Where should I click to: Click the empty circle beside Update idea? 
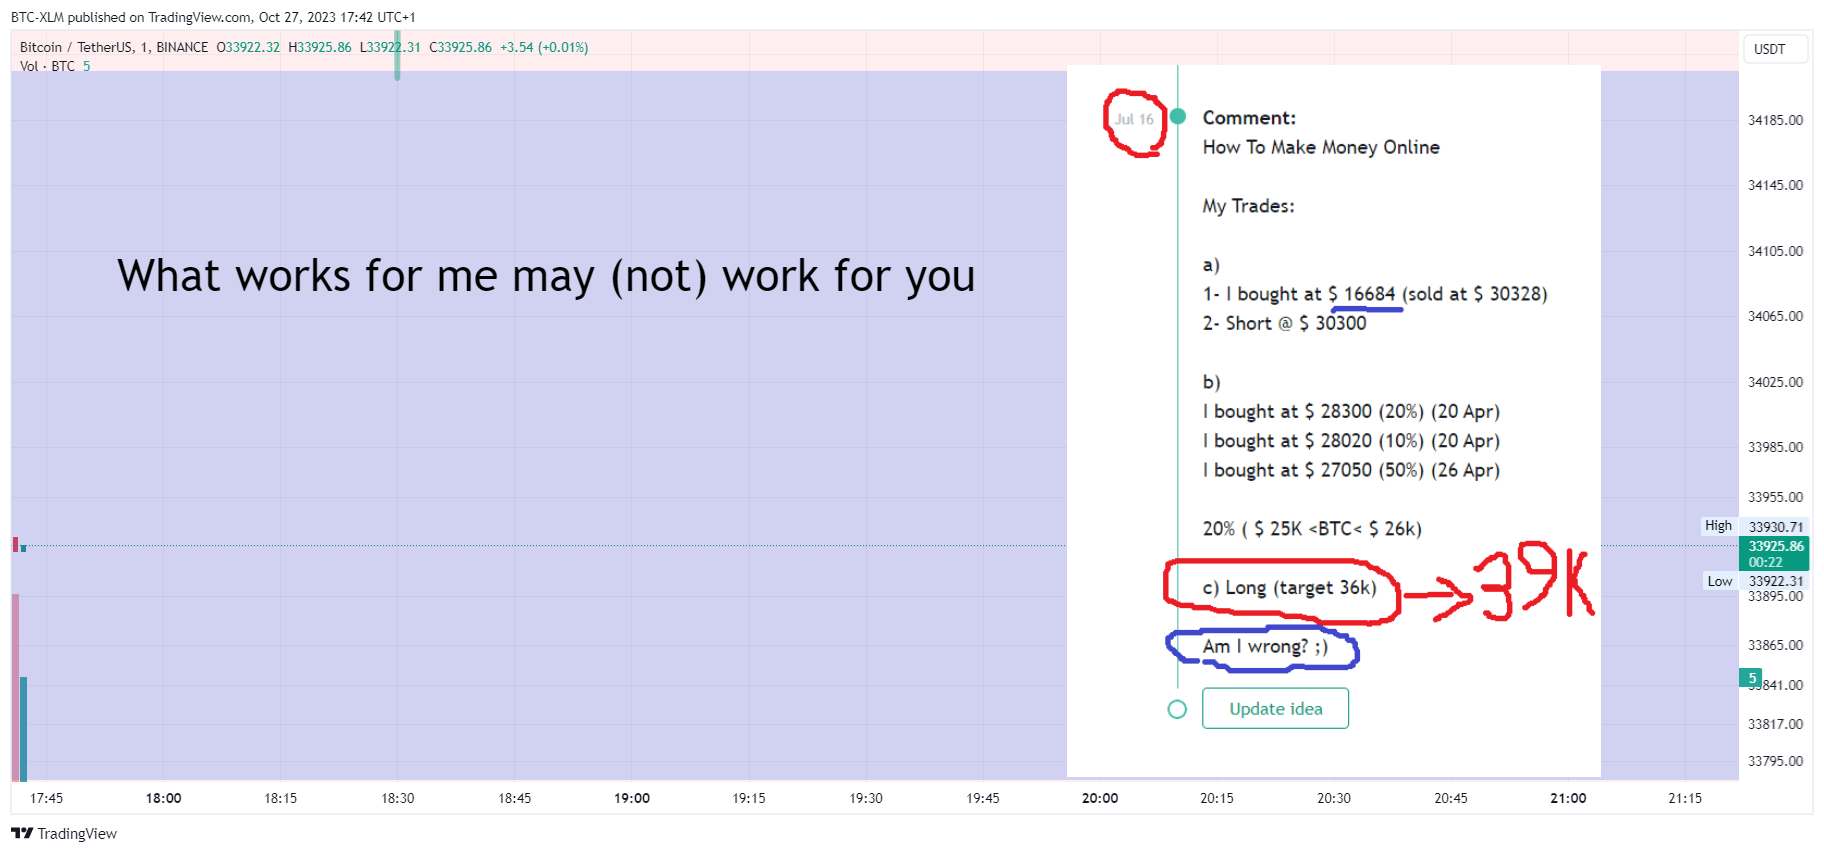(1177, 709)
